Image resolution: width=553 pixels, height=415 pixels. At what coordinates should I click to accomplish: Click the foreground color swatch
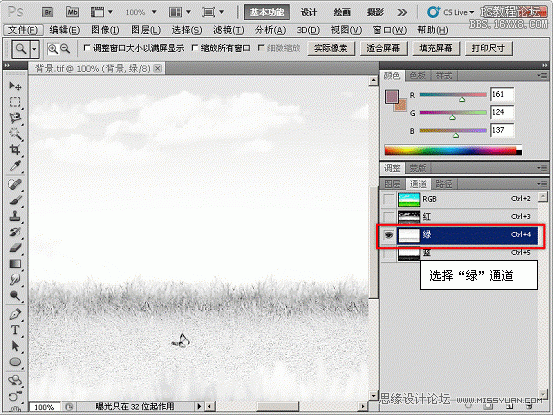tap(392, 97)
